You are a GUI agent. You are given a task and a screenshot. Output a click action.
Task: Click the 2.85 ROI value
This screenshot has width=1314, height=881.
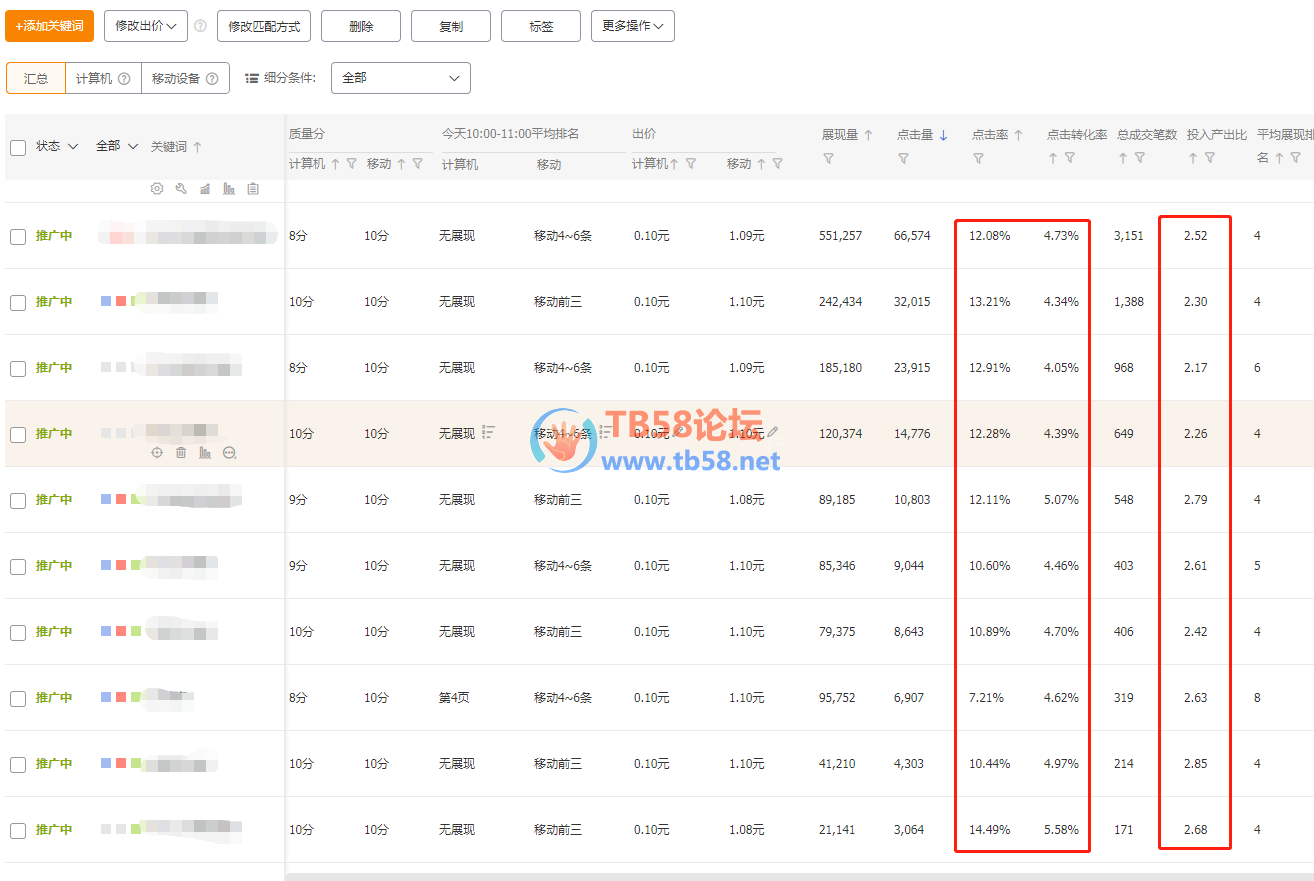1195,764
